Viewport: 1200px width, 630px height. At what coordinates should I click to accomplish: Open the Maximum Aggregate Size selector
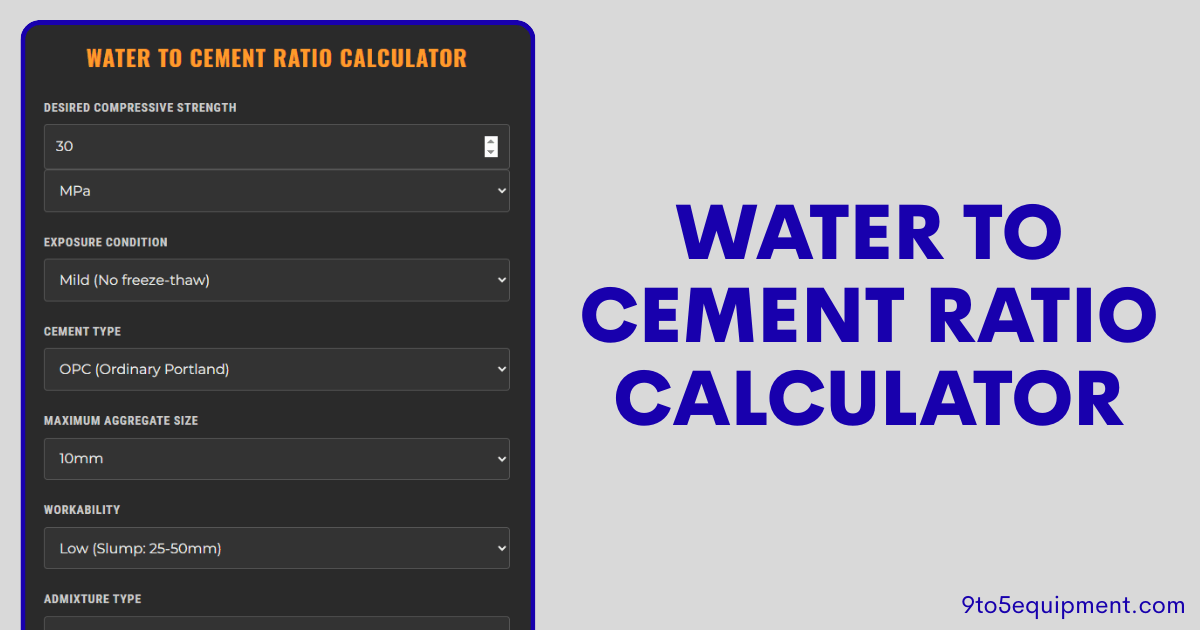point(276,458)
